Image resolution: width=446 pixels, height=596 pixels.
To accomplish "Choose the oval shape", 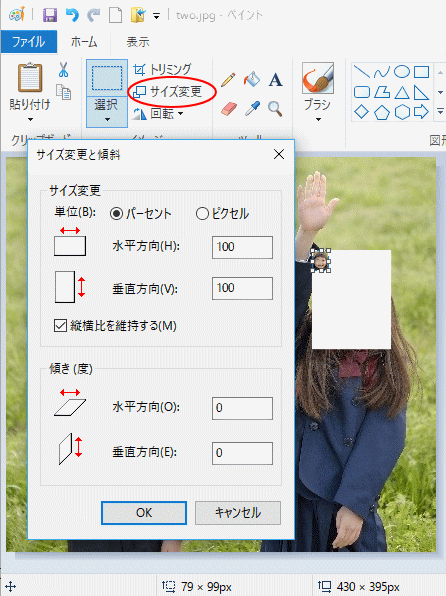I will 402,71.
